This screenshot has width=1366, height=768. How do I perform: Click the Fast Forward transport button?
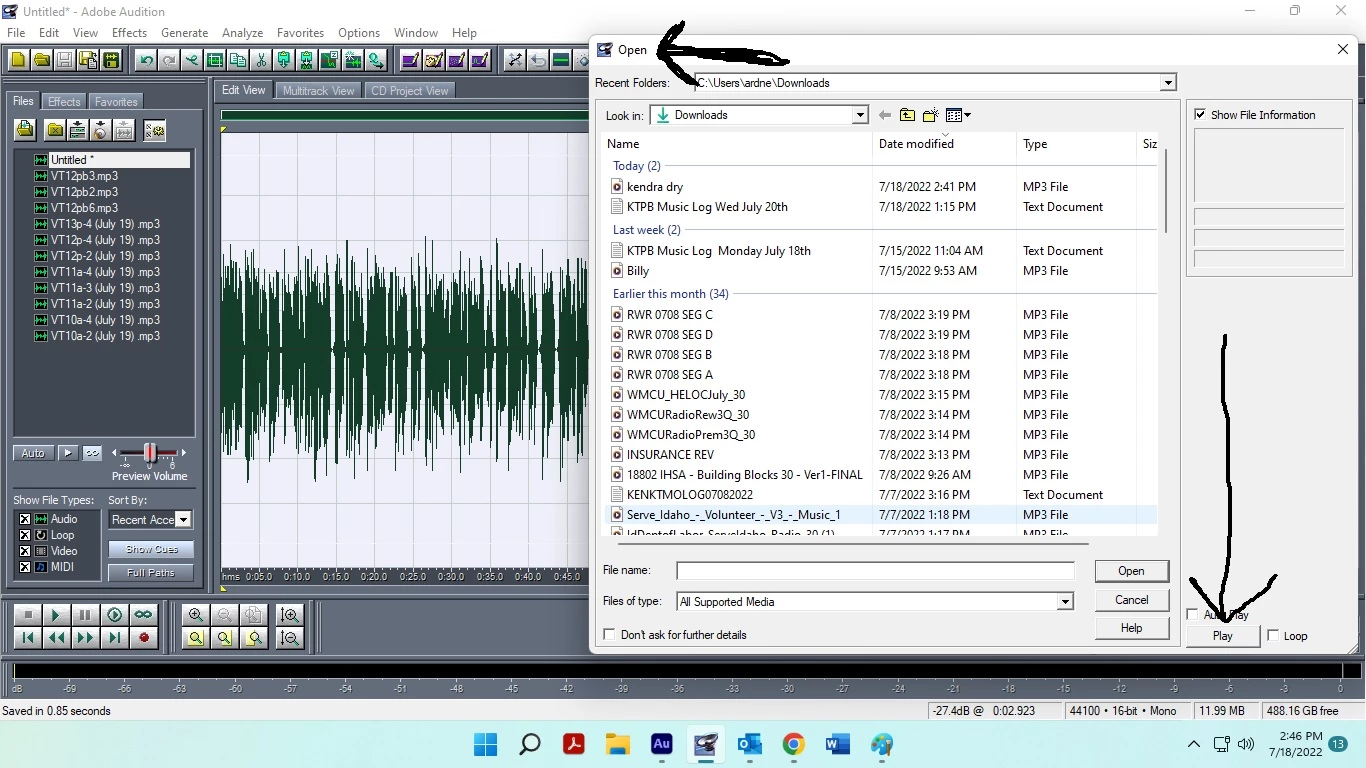pyautogui.click(x=85, y=638)
